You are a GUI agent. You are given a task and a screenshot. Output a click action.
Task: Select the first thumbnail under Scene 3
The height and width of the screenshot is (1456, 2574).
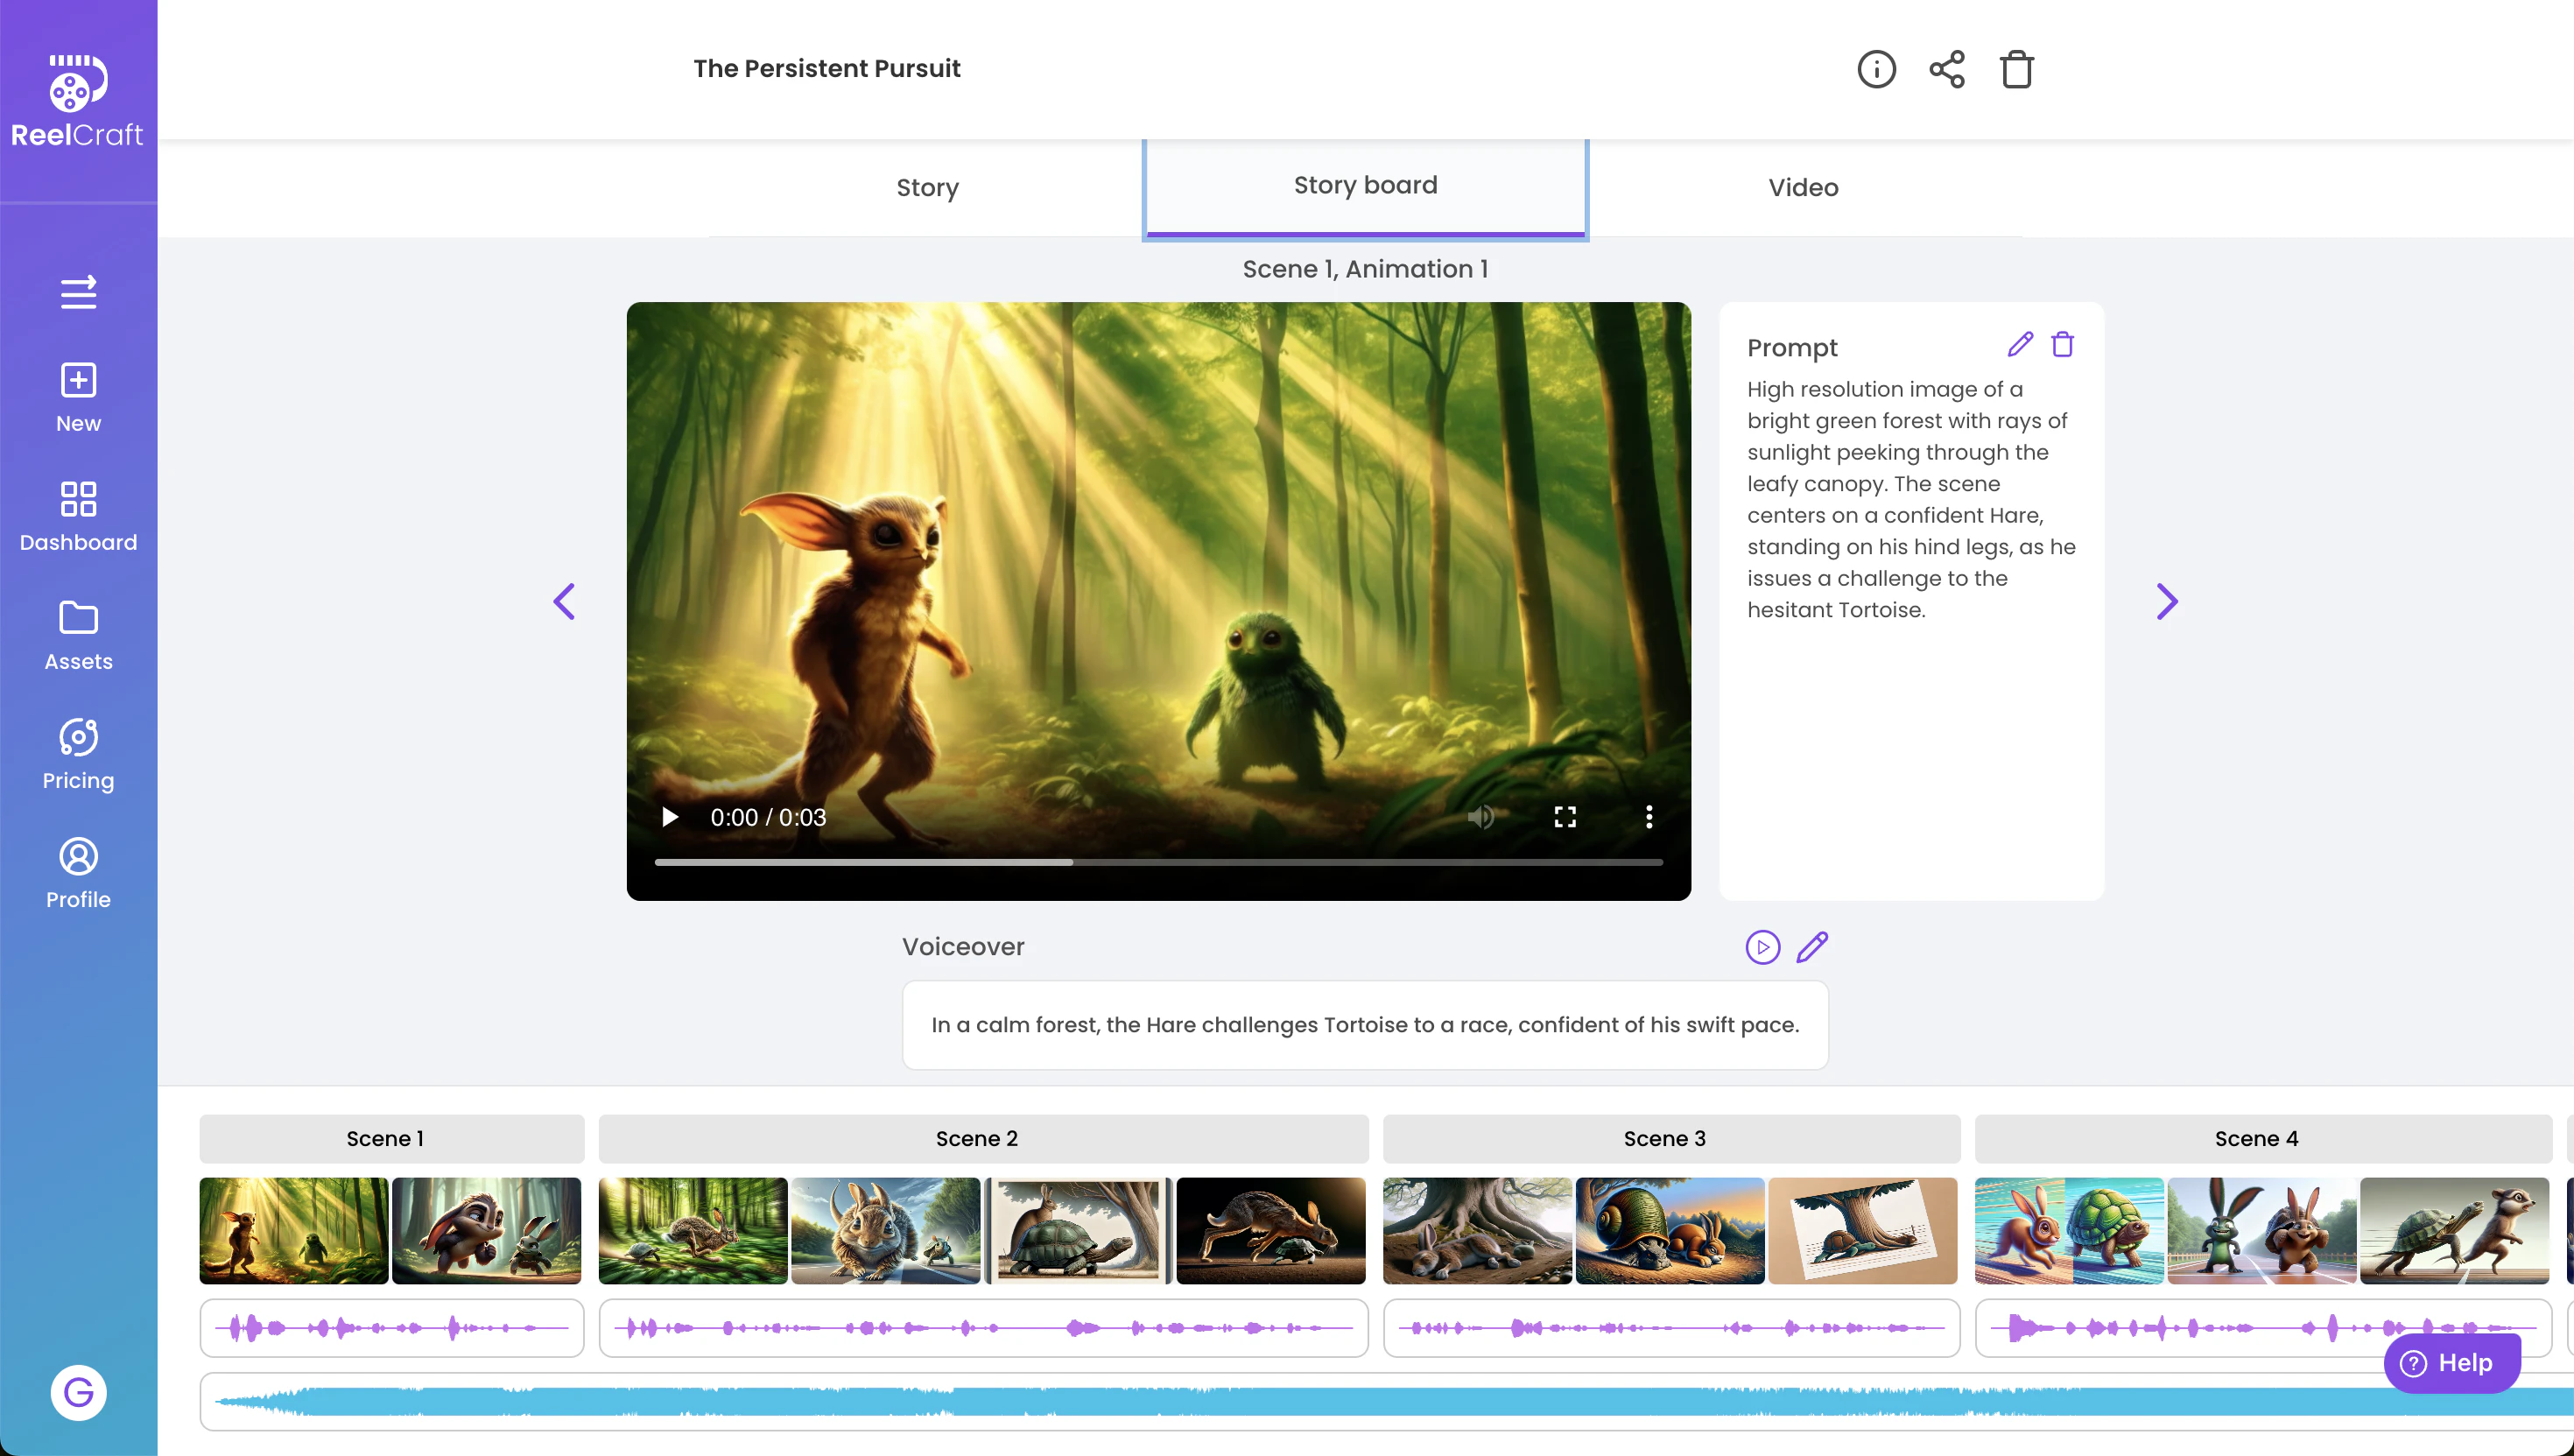point(1476,1231)
